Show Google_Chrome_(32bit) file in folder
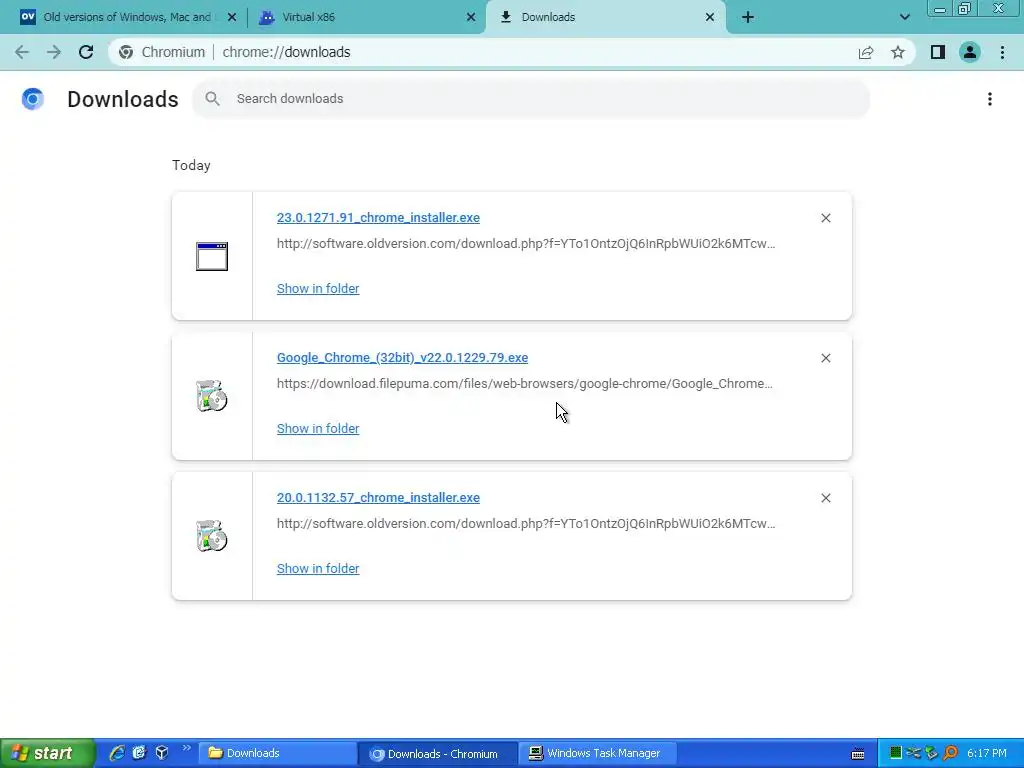The image size is (1024, 768). pyautogui.click(x=318, y=428)
